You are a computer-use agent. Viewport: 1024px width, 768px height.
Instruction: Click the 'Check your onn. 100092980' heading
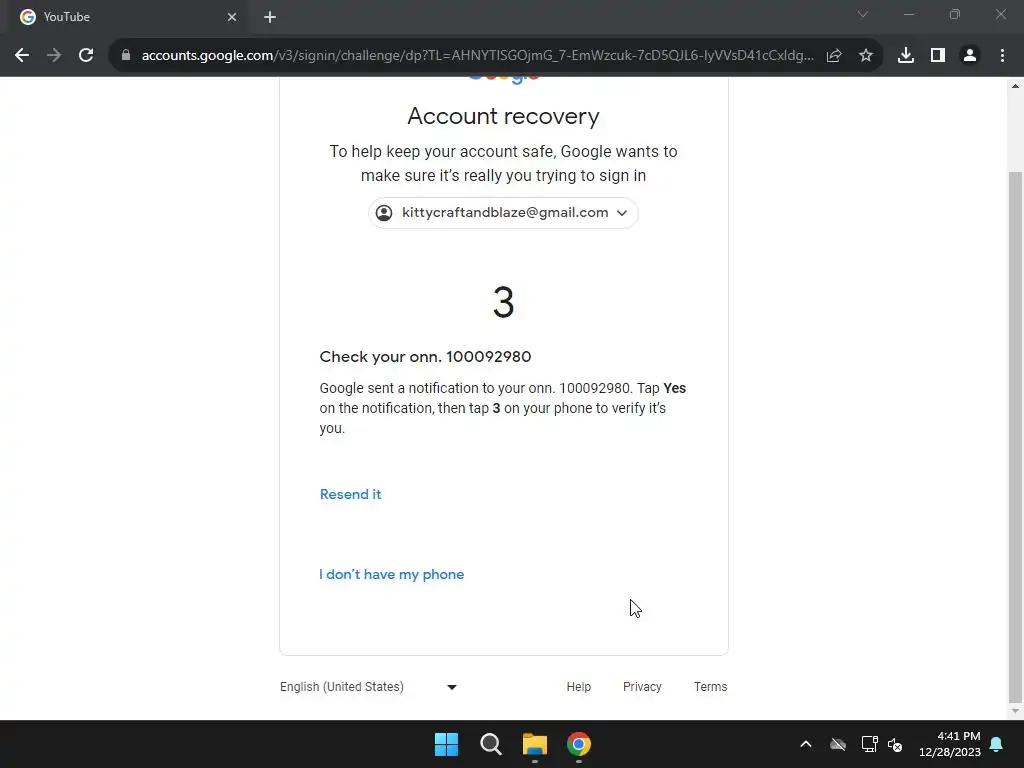point(425,357)
